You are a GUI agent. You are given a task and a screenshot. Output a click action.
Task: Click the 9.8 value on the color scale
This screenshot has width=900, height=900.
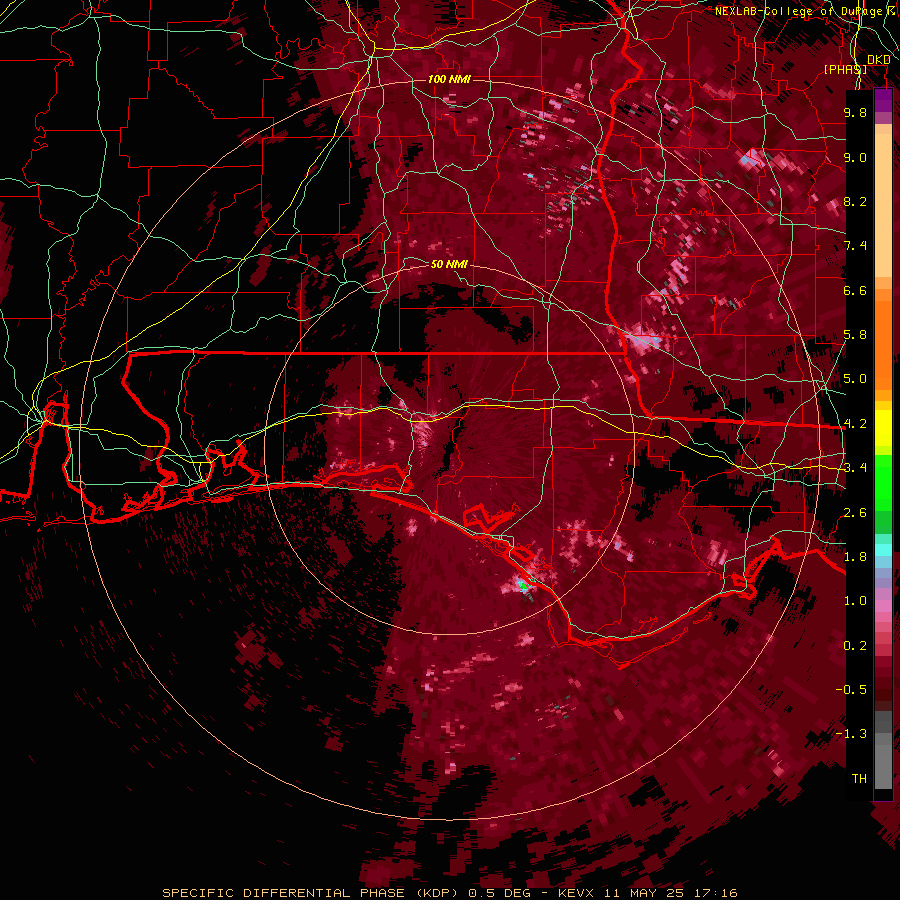tap(855, 112)
